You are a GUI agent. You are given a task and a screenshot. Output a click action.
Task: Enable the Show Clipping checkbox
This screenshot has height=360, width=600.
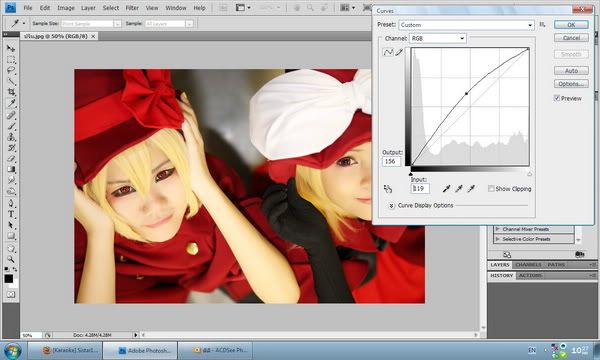coord(491,189)
